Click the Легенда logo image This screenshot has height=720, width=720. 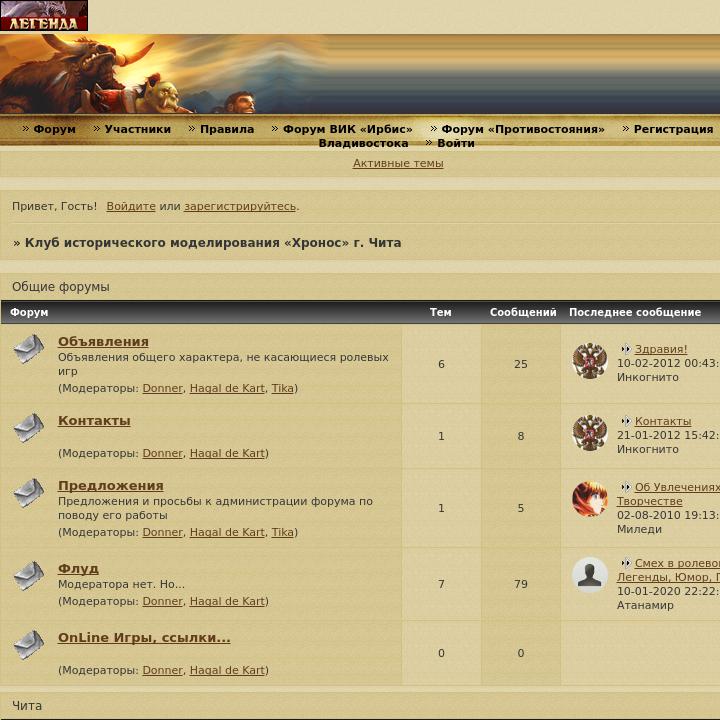44,16
